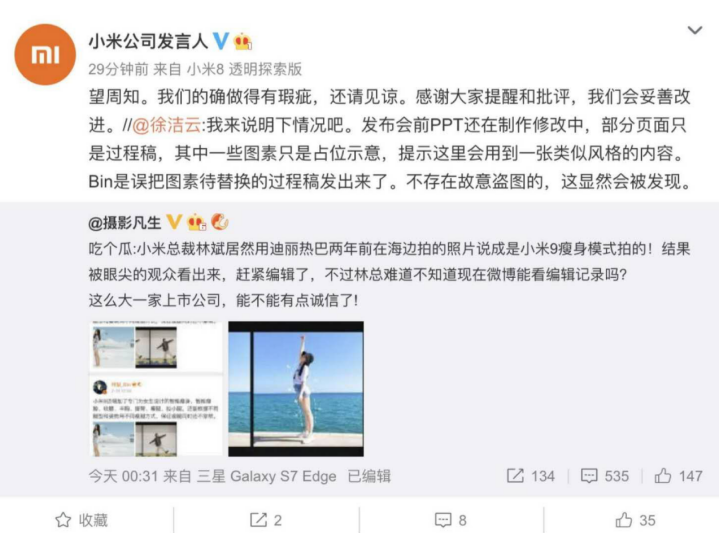
Task: View the seaside girl photo thumbnail
Action: pyautogui.click(x=296, y=389)
